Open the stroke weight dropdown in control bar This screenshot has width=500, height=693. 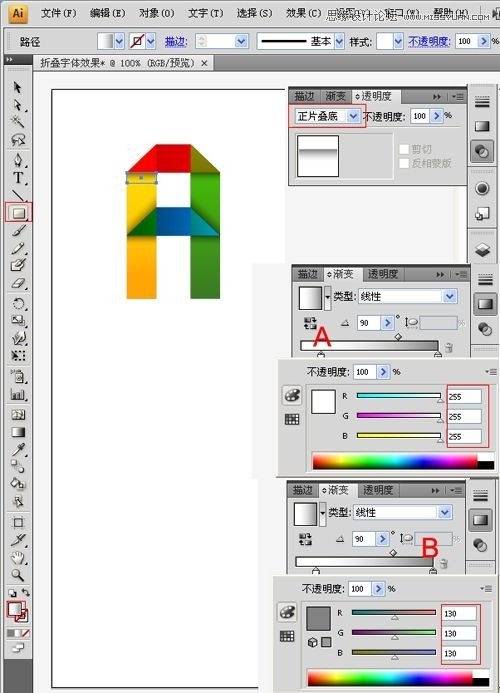[x=241, y=42]
